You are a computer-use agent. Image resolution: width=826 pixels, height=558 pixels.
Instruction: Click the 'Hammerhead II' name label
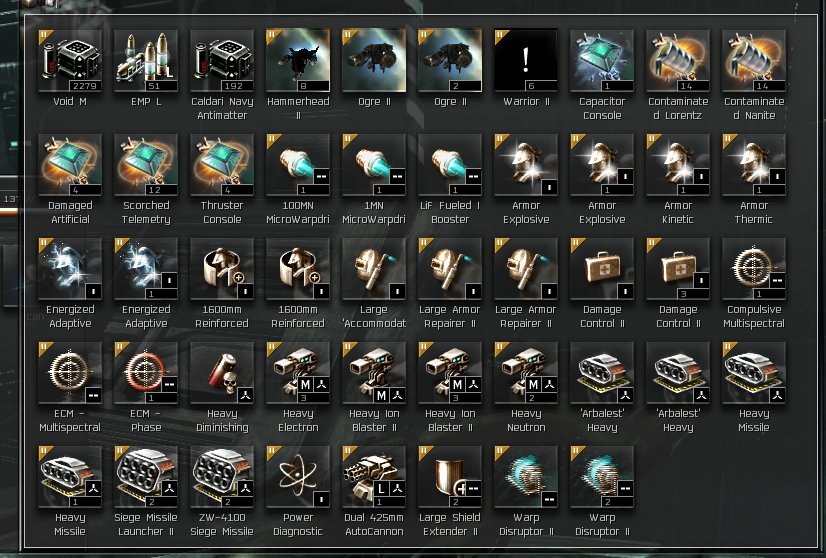pyautogui.click(x=298, y=108)
